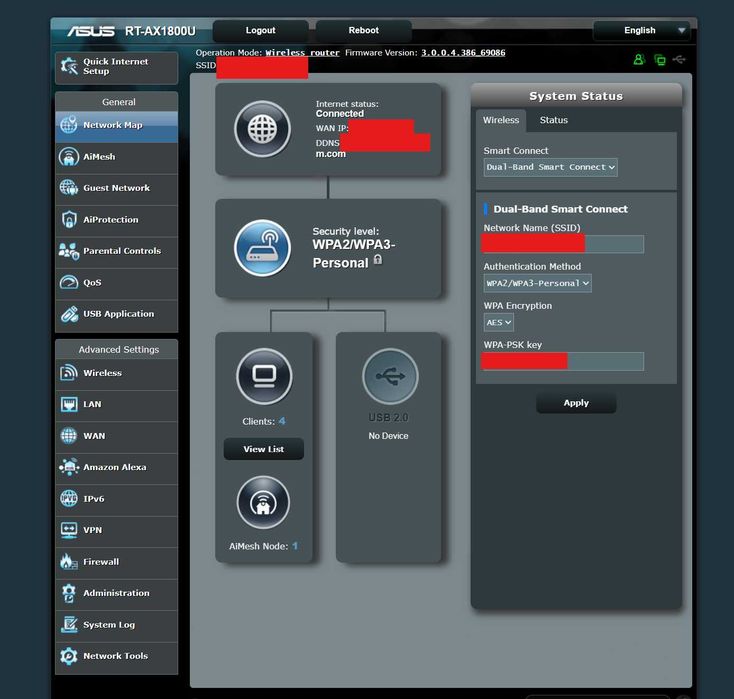Open LAN settings icon
Viewport: 734px width, 699px height.
(x=69, y=404)
